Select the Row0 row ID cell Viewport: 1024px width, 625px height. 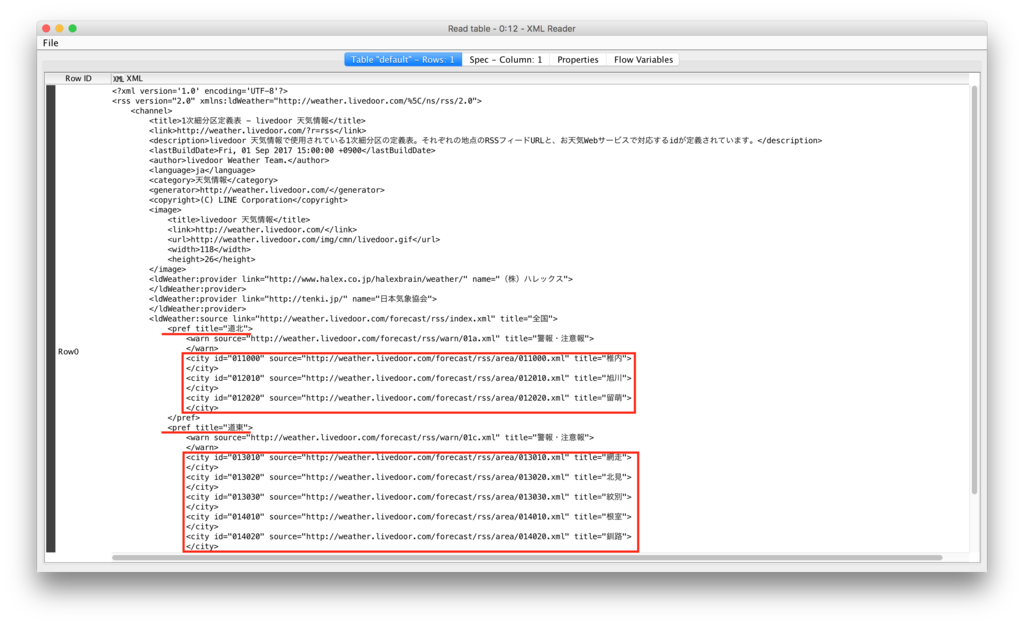69,351
